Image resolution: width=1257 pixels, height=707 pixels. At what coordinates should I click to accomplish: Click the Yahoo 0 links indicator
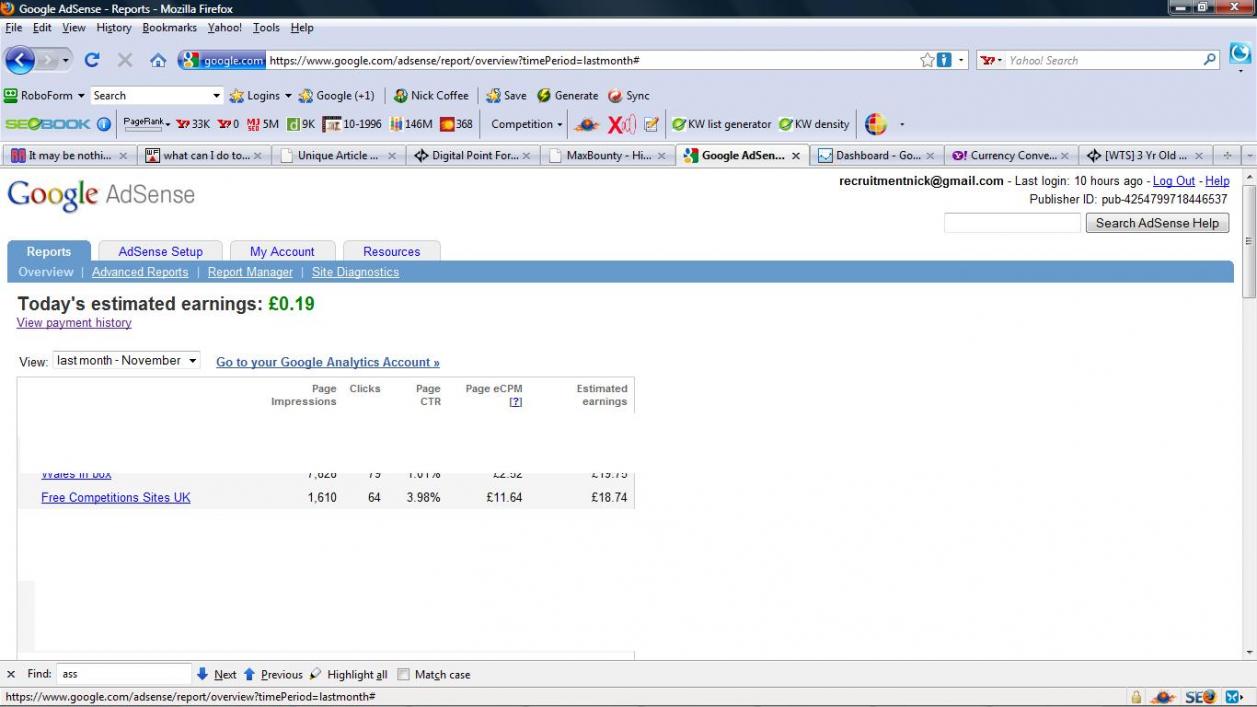coord(229,125)
